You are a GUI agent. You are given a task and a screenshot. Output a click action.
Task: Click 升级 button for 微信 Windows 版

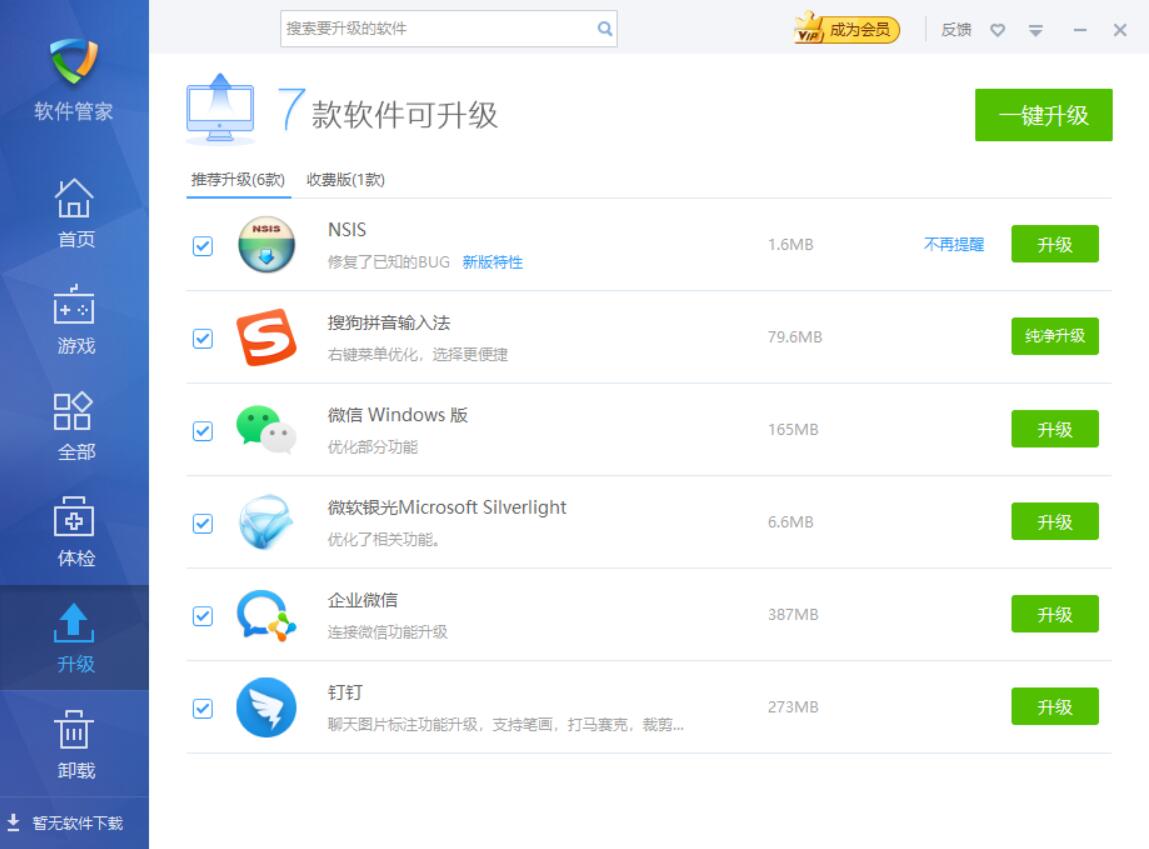(1054, 429)
